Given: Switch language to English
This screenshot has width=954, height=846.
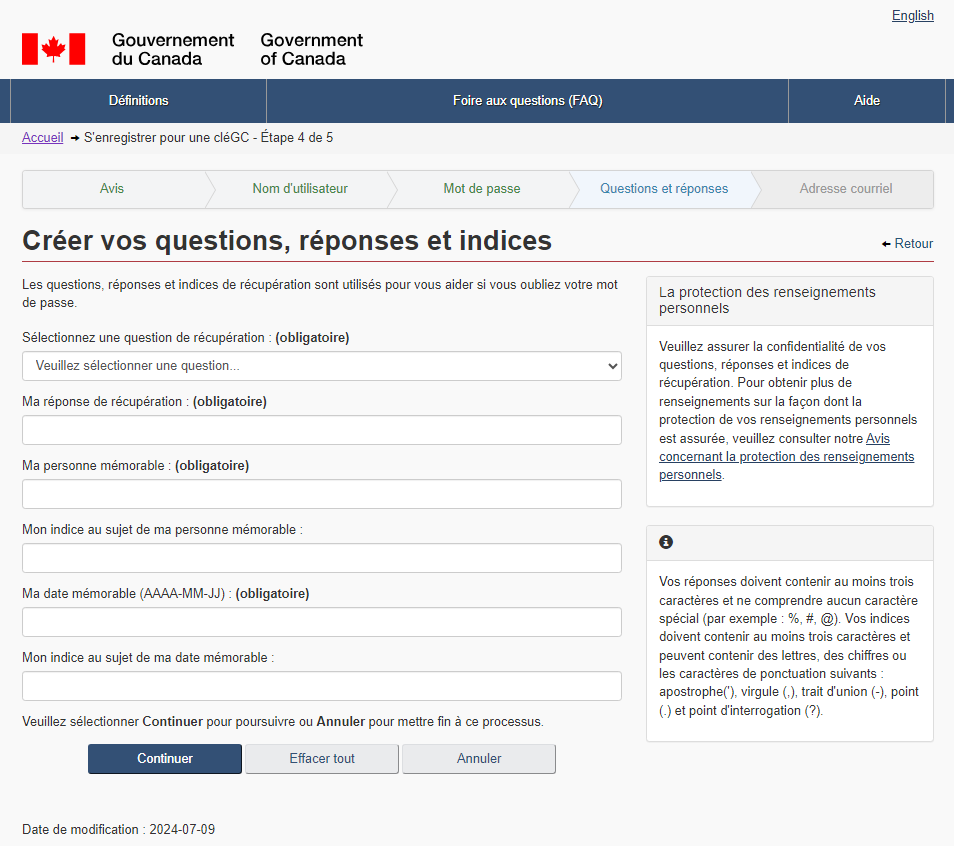Looking at the screenshot, I should (x=912, y=15).
